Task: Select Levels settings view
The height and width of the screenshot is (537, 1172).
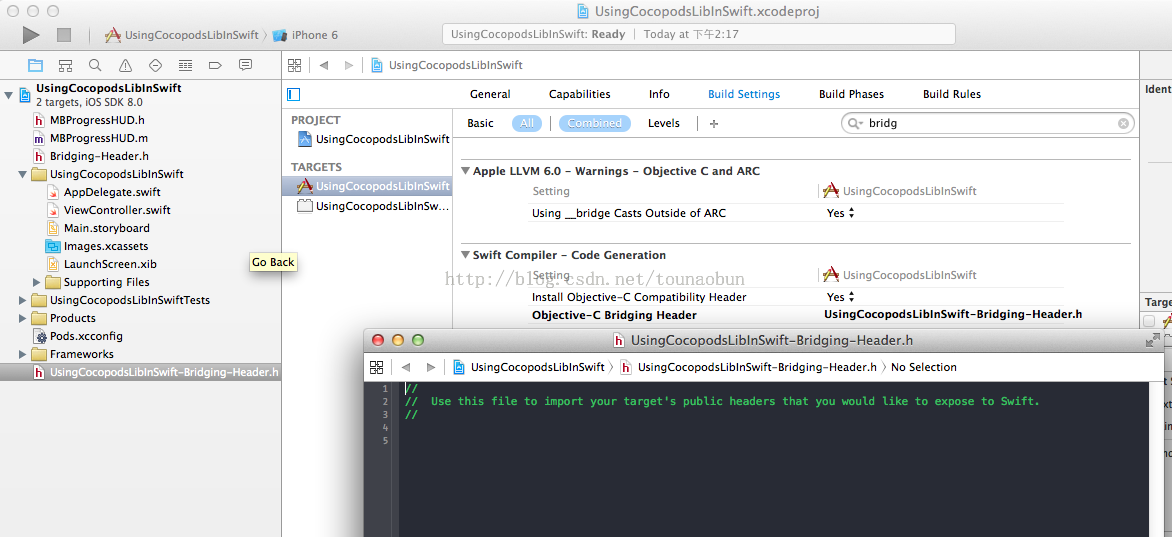Action: coord(664,123)
